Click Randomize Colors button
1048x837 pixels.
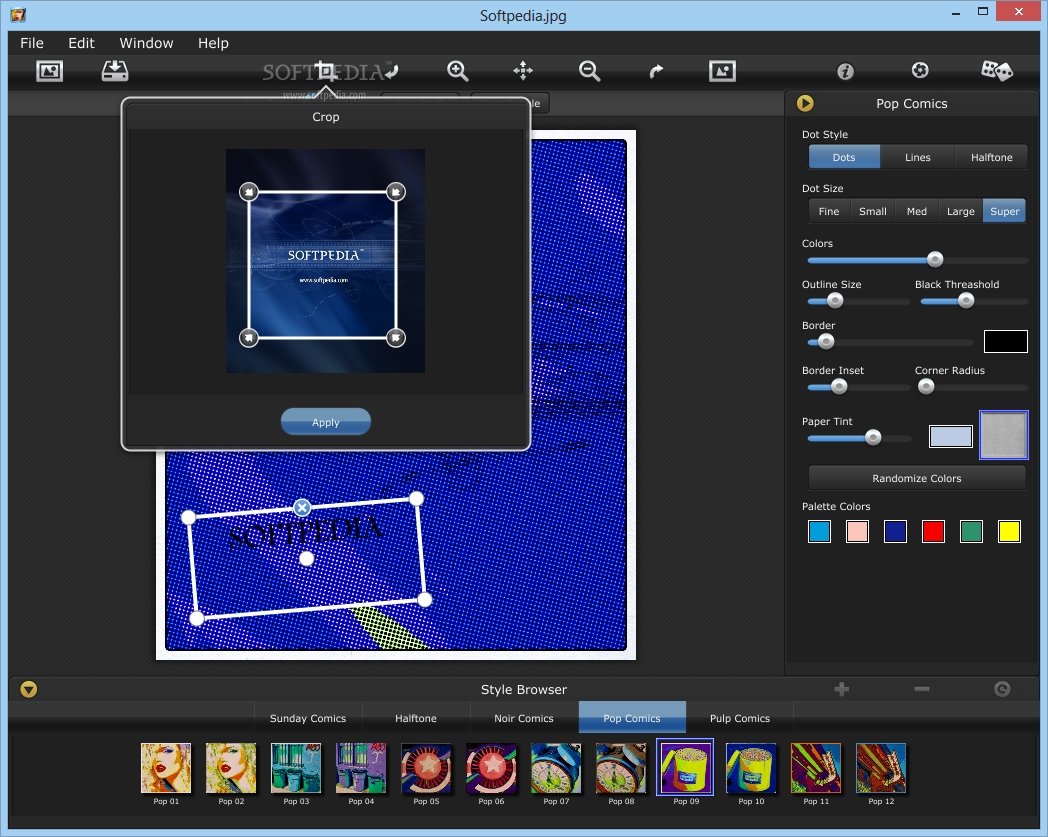point(916,478)
